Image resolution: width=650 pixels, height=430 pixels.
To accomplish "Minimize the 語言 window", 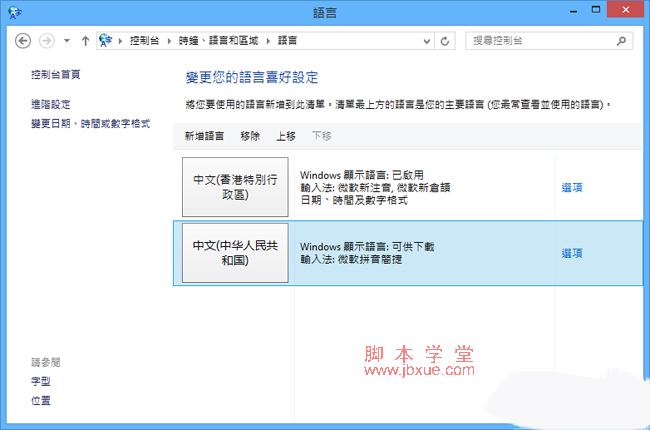I will click(574, 10).
